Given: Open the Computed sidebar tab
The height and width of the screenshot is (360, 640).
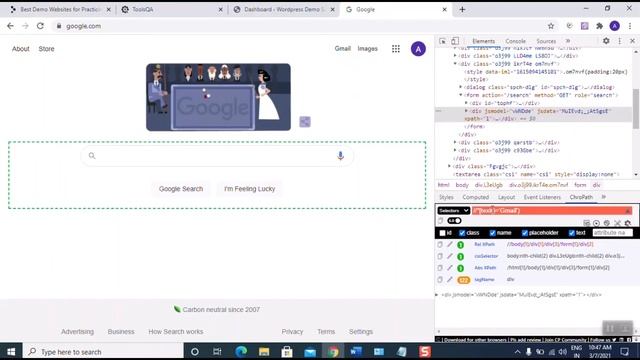Looking at the screenshot, I should pyautogui.click(x=476, y=197).
